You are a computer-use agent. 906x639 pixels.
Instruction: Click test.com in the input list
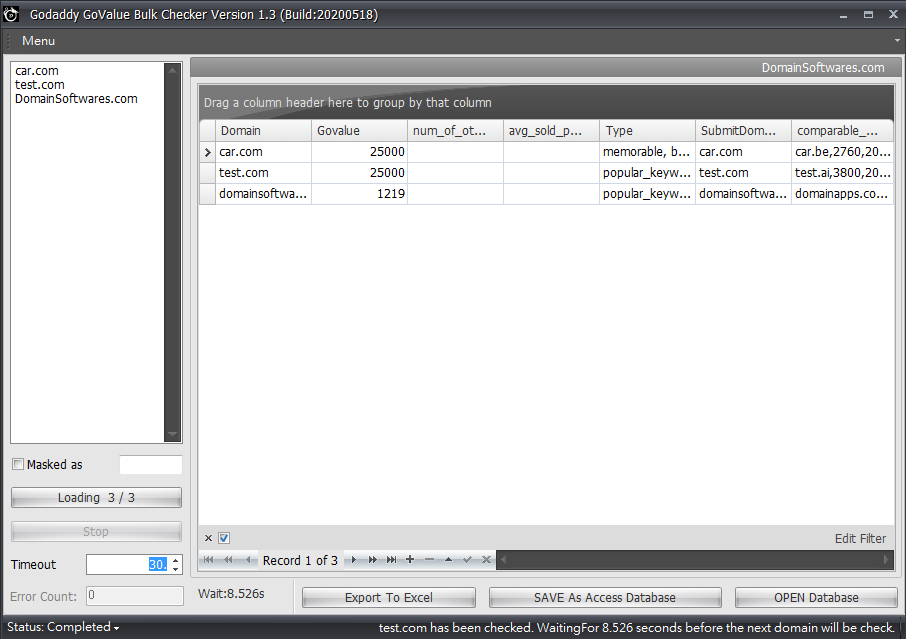point(39,85)
